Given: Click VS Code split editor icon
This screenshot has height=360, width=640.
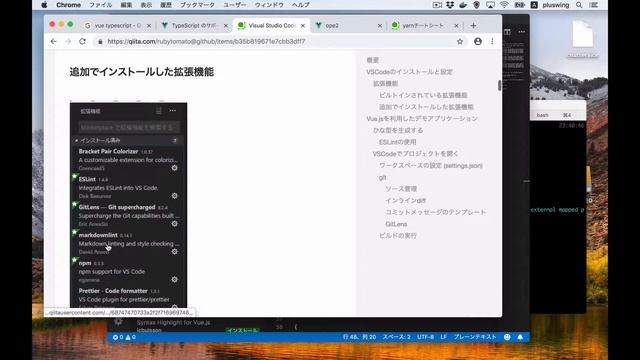Looking at the screenshot, I should pyautogui.click(x=507, y=32).
